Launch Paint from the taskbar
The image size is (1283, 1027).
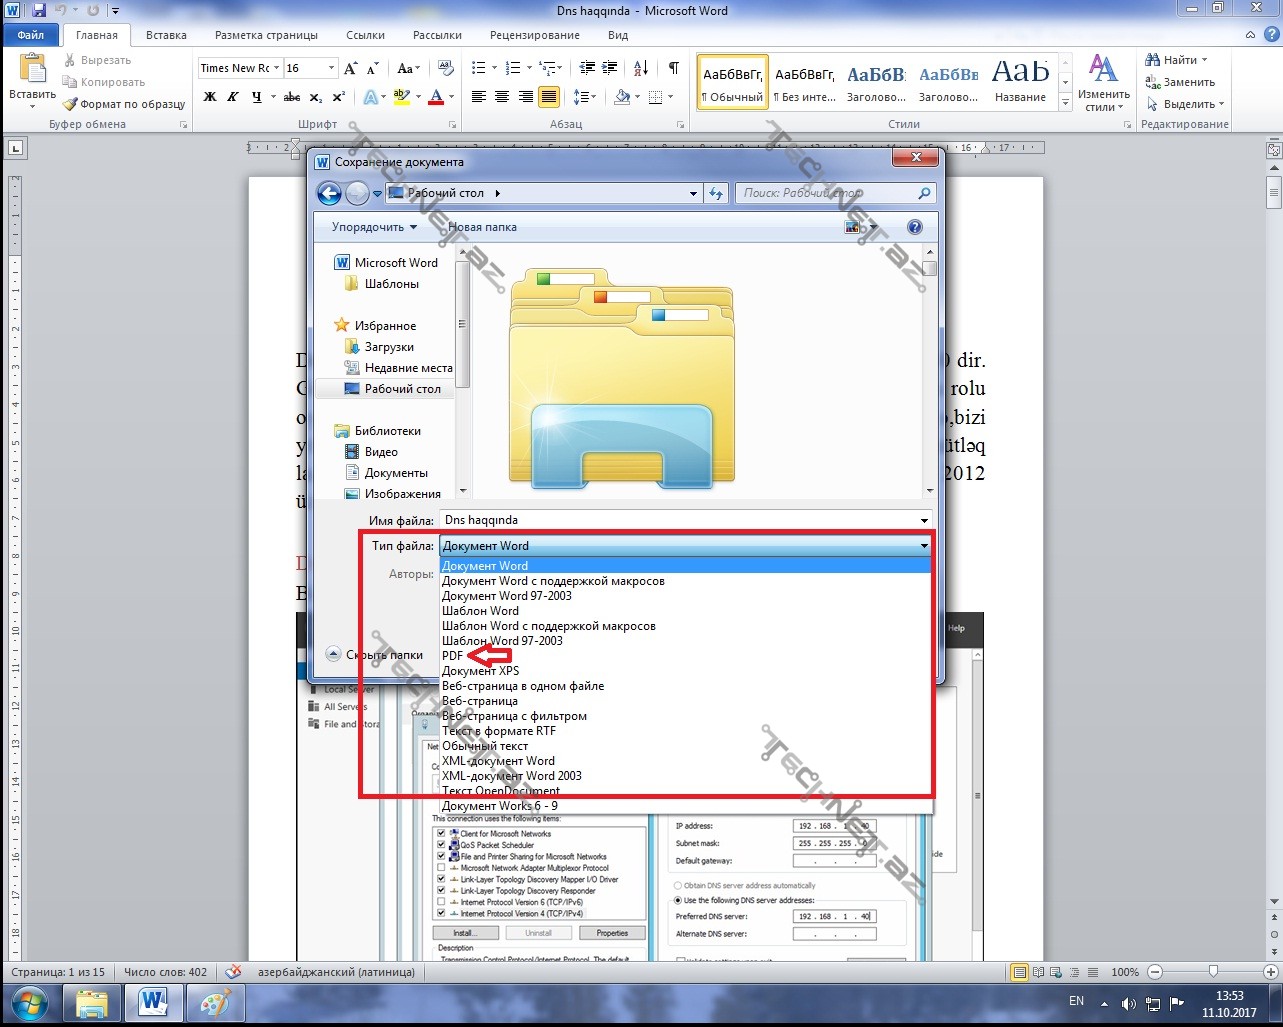tap(215, 1001)
